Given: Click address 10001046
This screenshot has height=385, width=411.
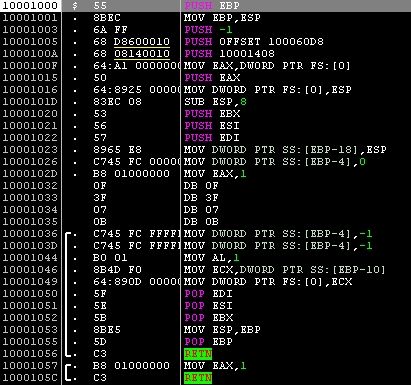Looking at the screenshot, I should tap(30, 270).
